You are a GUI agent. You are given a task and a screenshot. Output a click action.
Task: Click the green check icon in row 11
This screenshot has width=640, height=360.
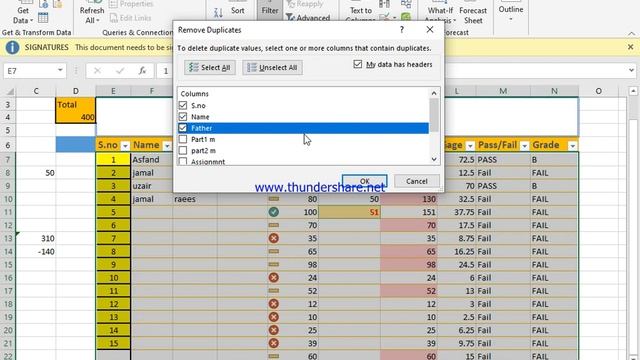tap(273, 212)
